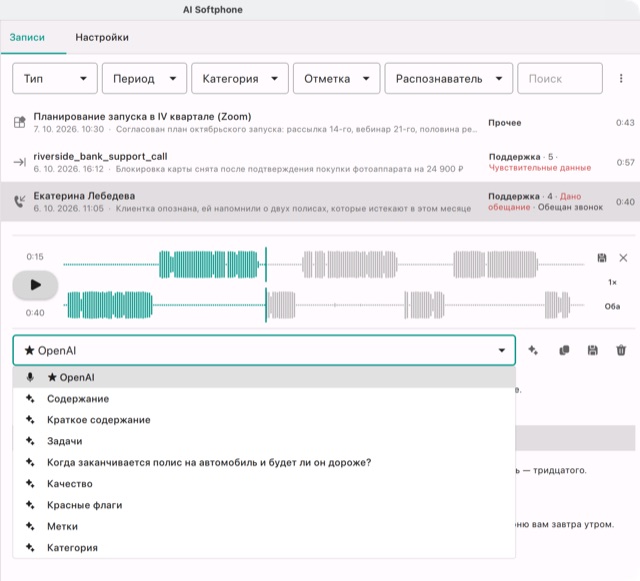
Task: Choose the Красные флаги option
Action: pos(264,505)
